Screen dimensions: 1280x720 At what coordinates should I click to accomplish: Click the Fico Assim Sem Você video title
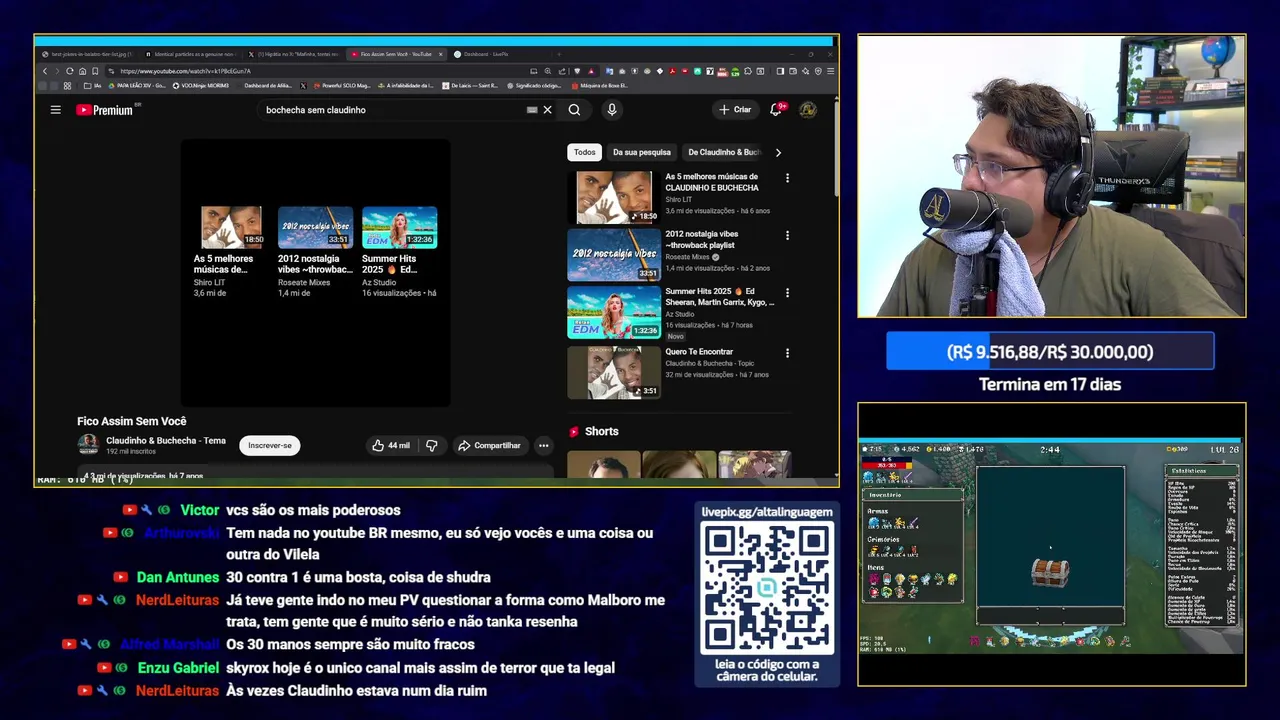[x=132, y=421]
